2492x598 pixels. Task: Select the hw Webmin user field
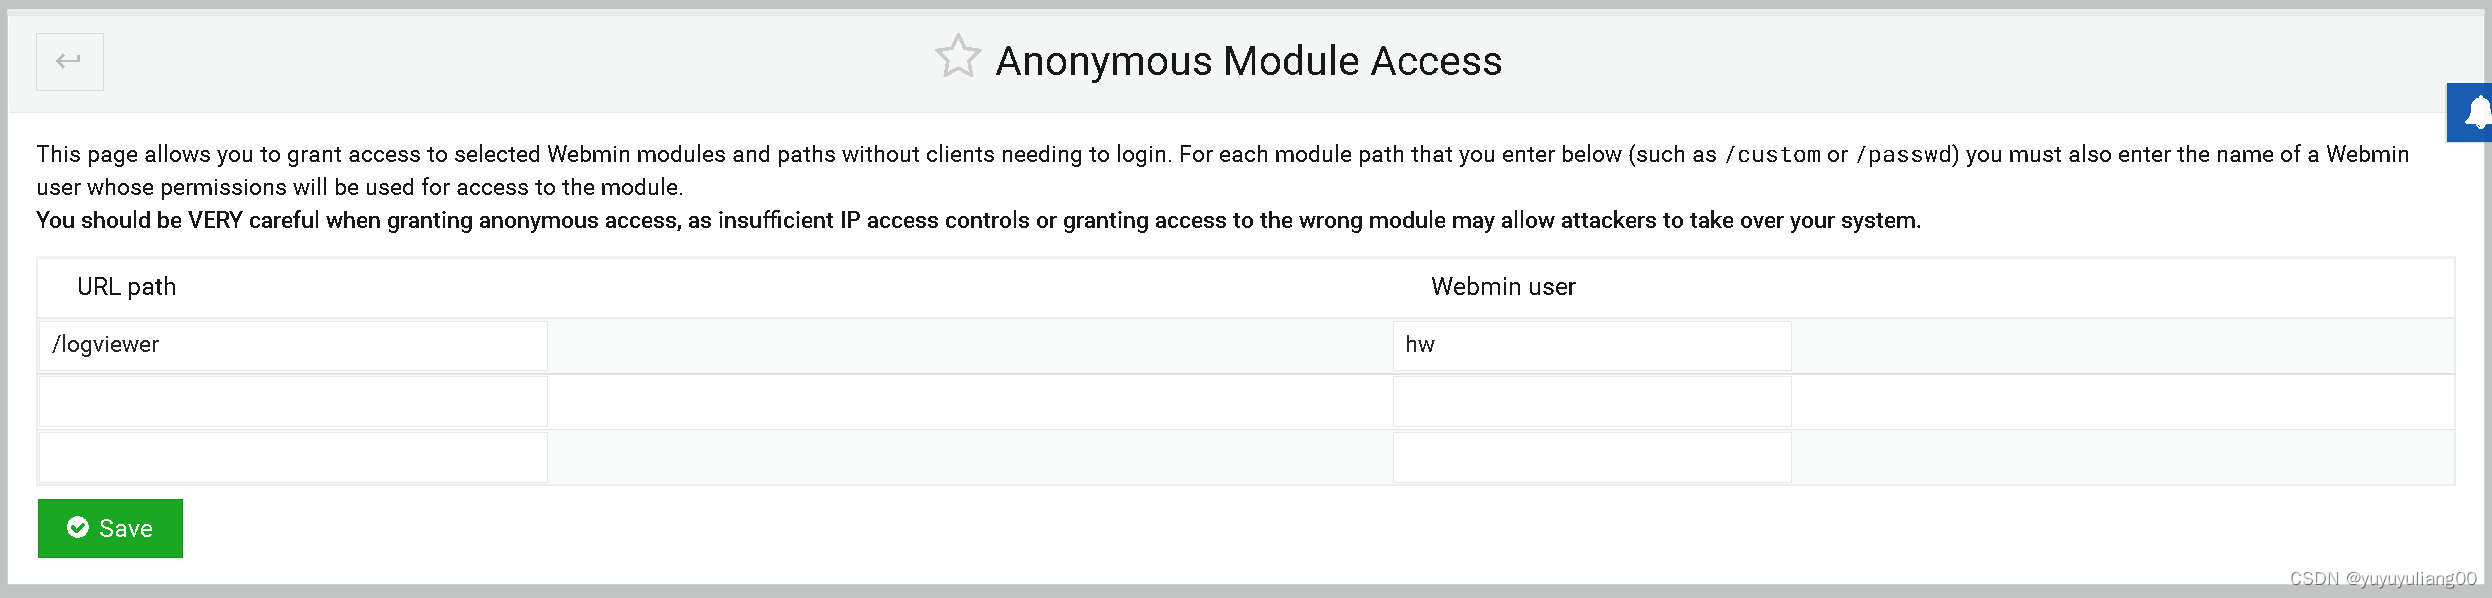pyautogui.click(x=1590, y=345)
